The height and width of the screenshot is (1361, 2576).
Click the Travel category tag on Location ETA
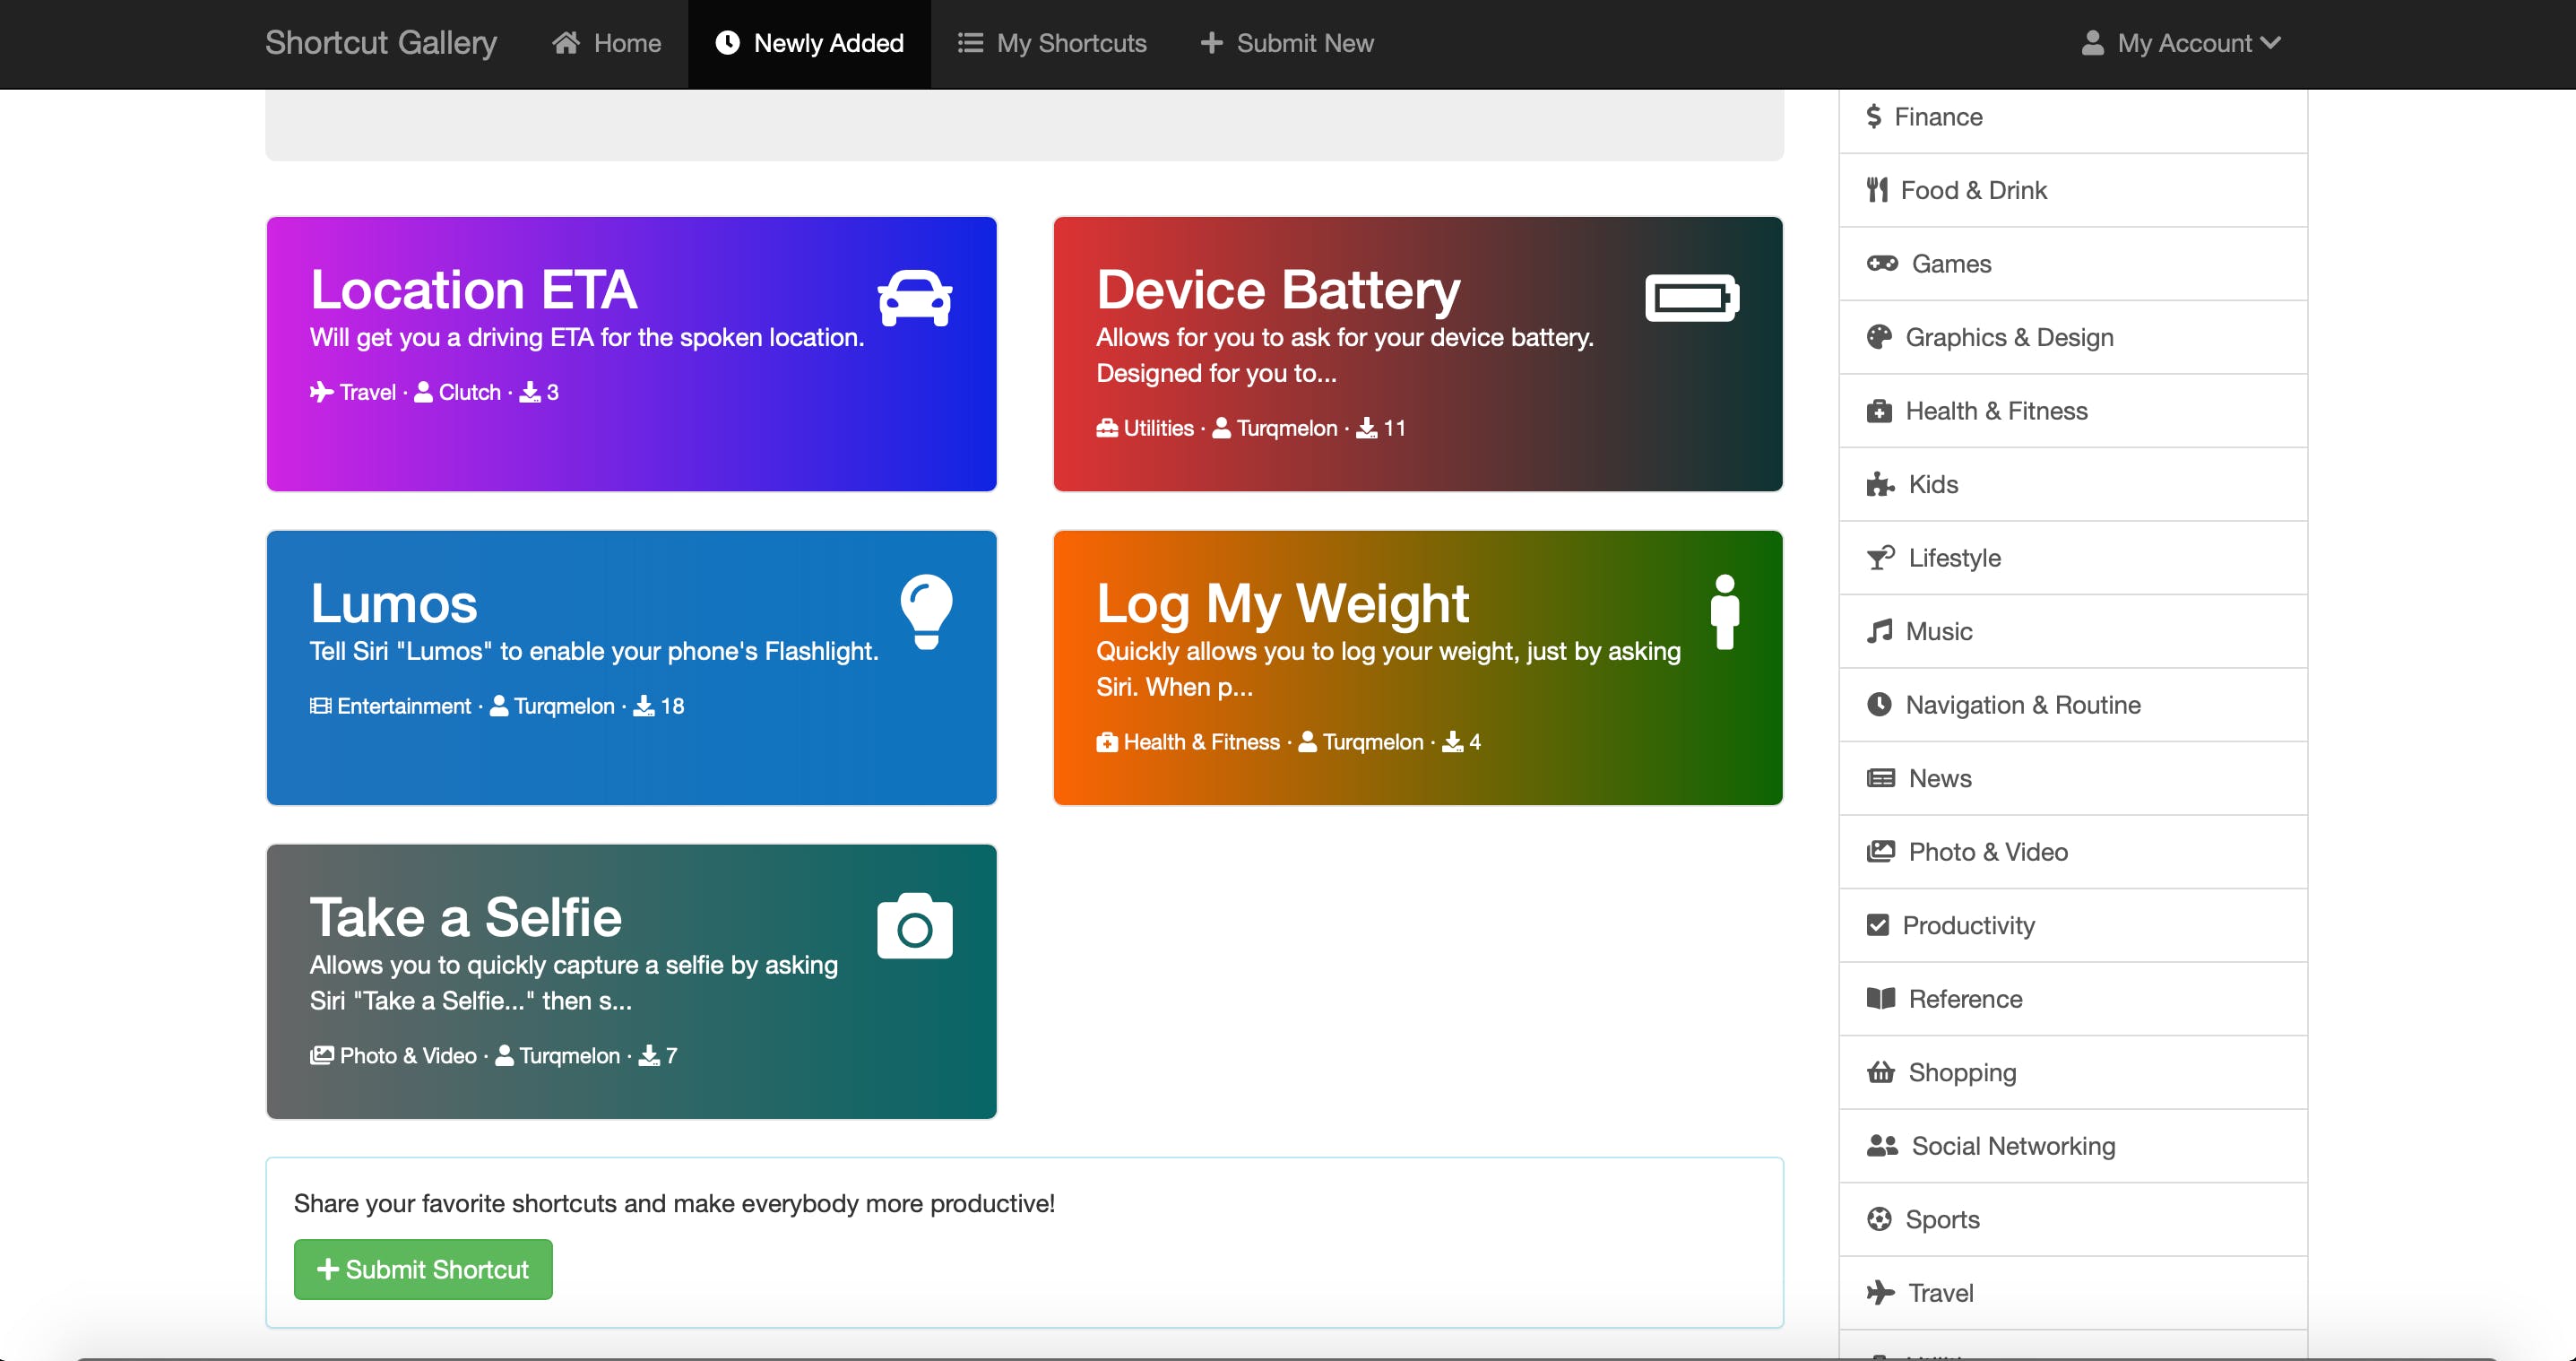click(353, 392)
